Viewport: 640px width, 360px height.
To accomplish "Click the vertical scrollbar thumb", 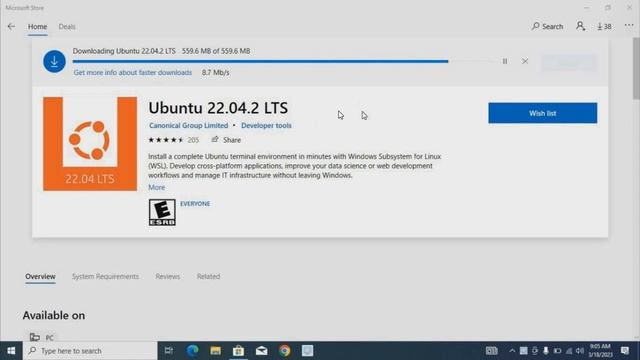I will (636, 68).
